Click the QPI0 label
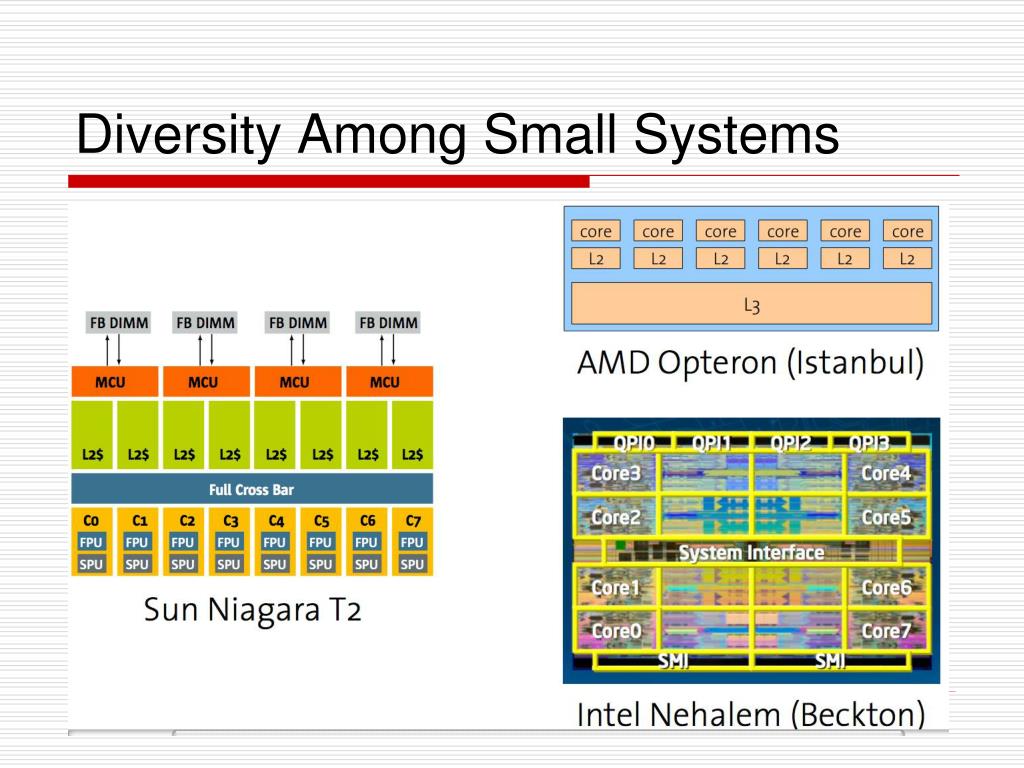The width and height of the screenshot is (1024, 768). (x=633, y=443)
